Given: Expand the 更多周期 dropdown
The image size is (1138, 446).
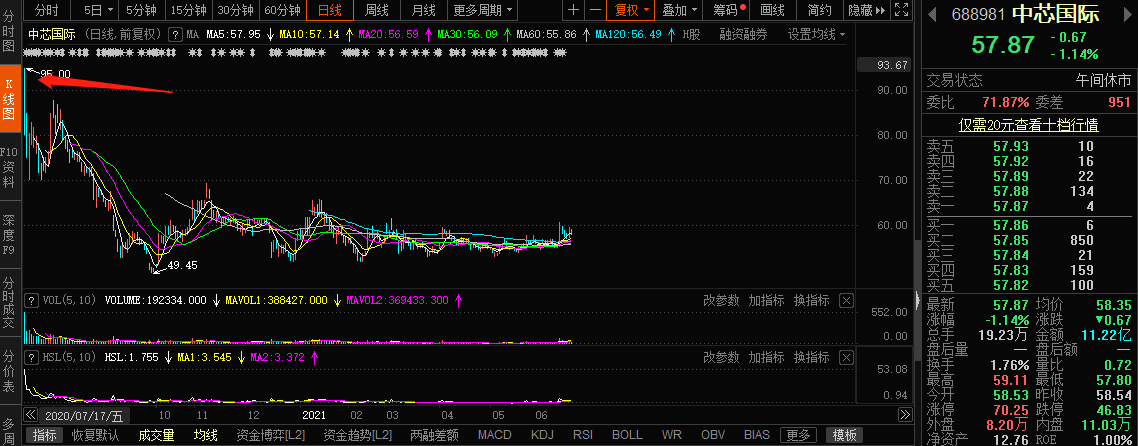Looking at the screenshot, I should click(484, 10).
